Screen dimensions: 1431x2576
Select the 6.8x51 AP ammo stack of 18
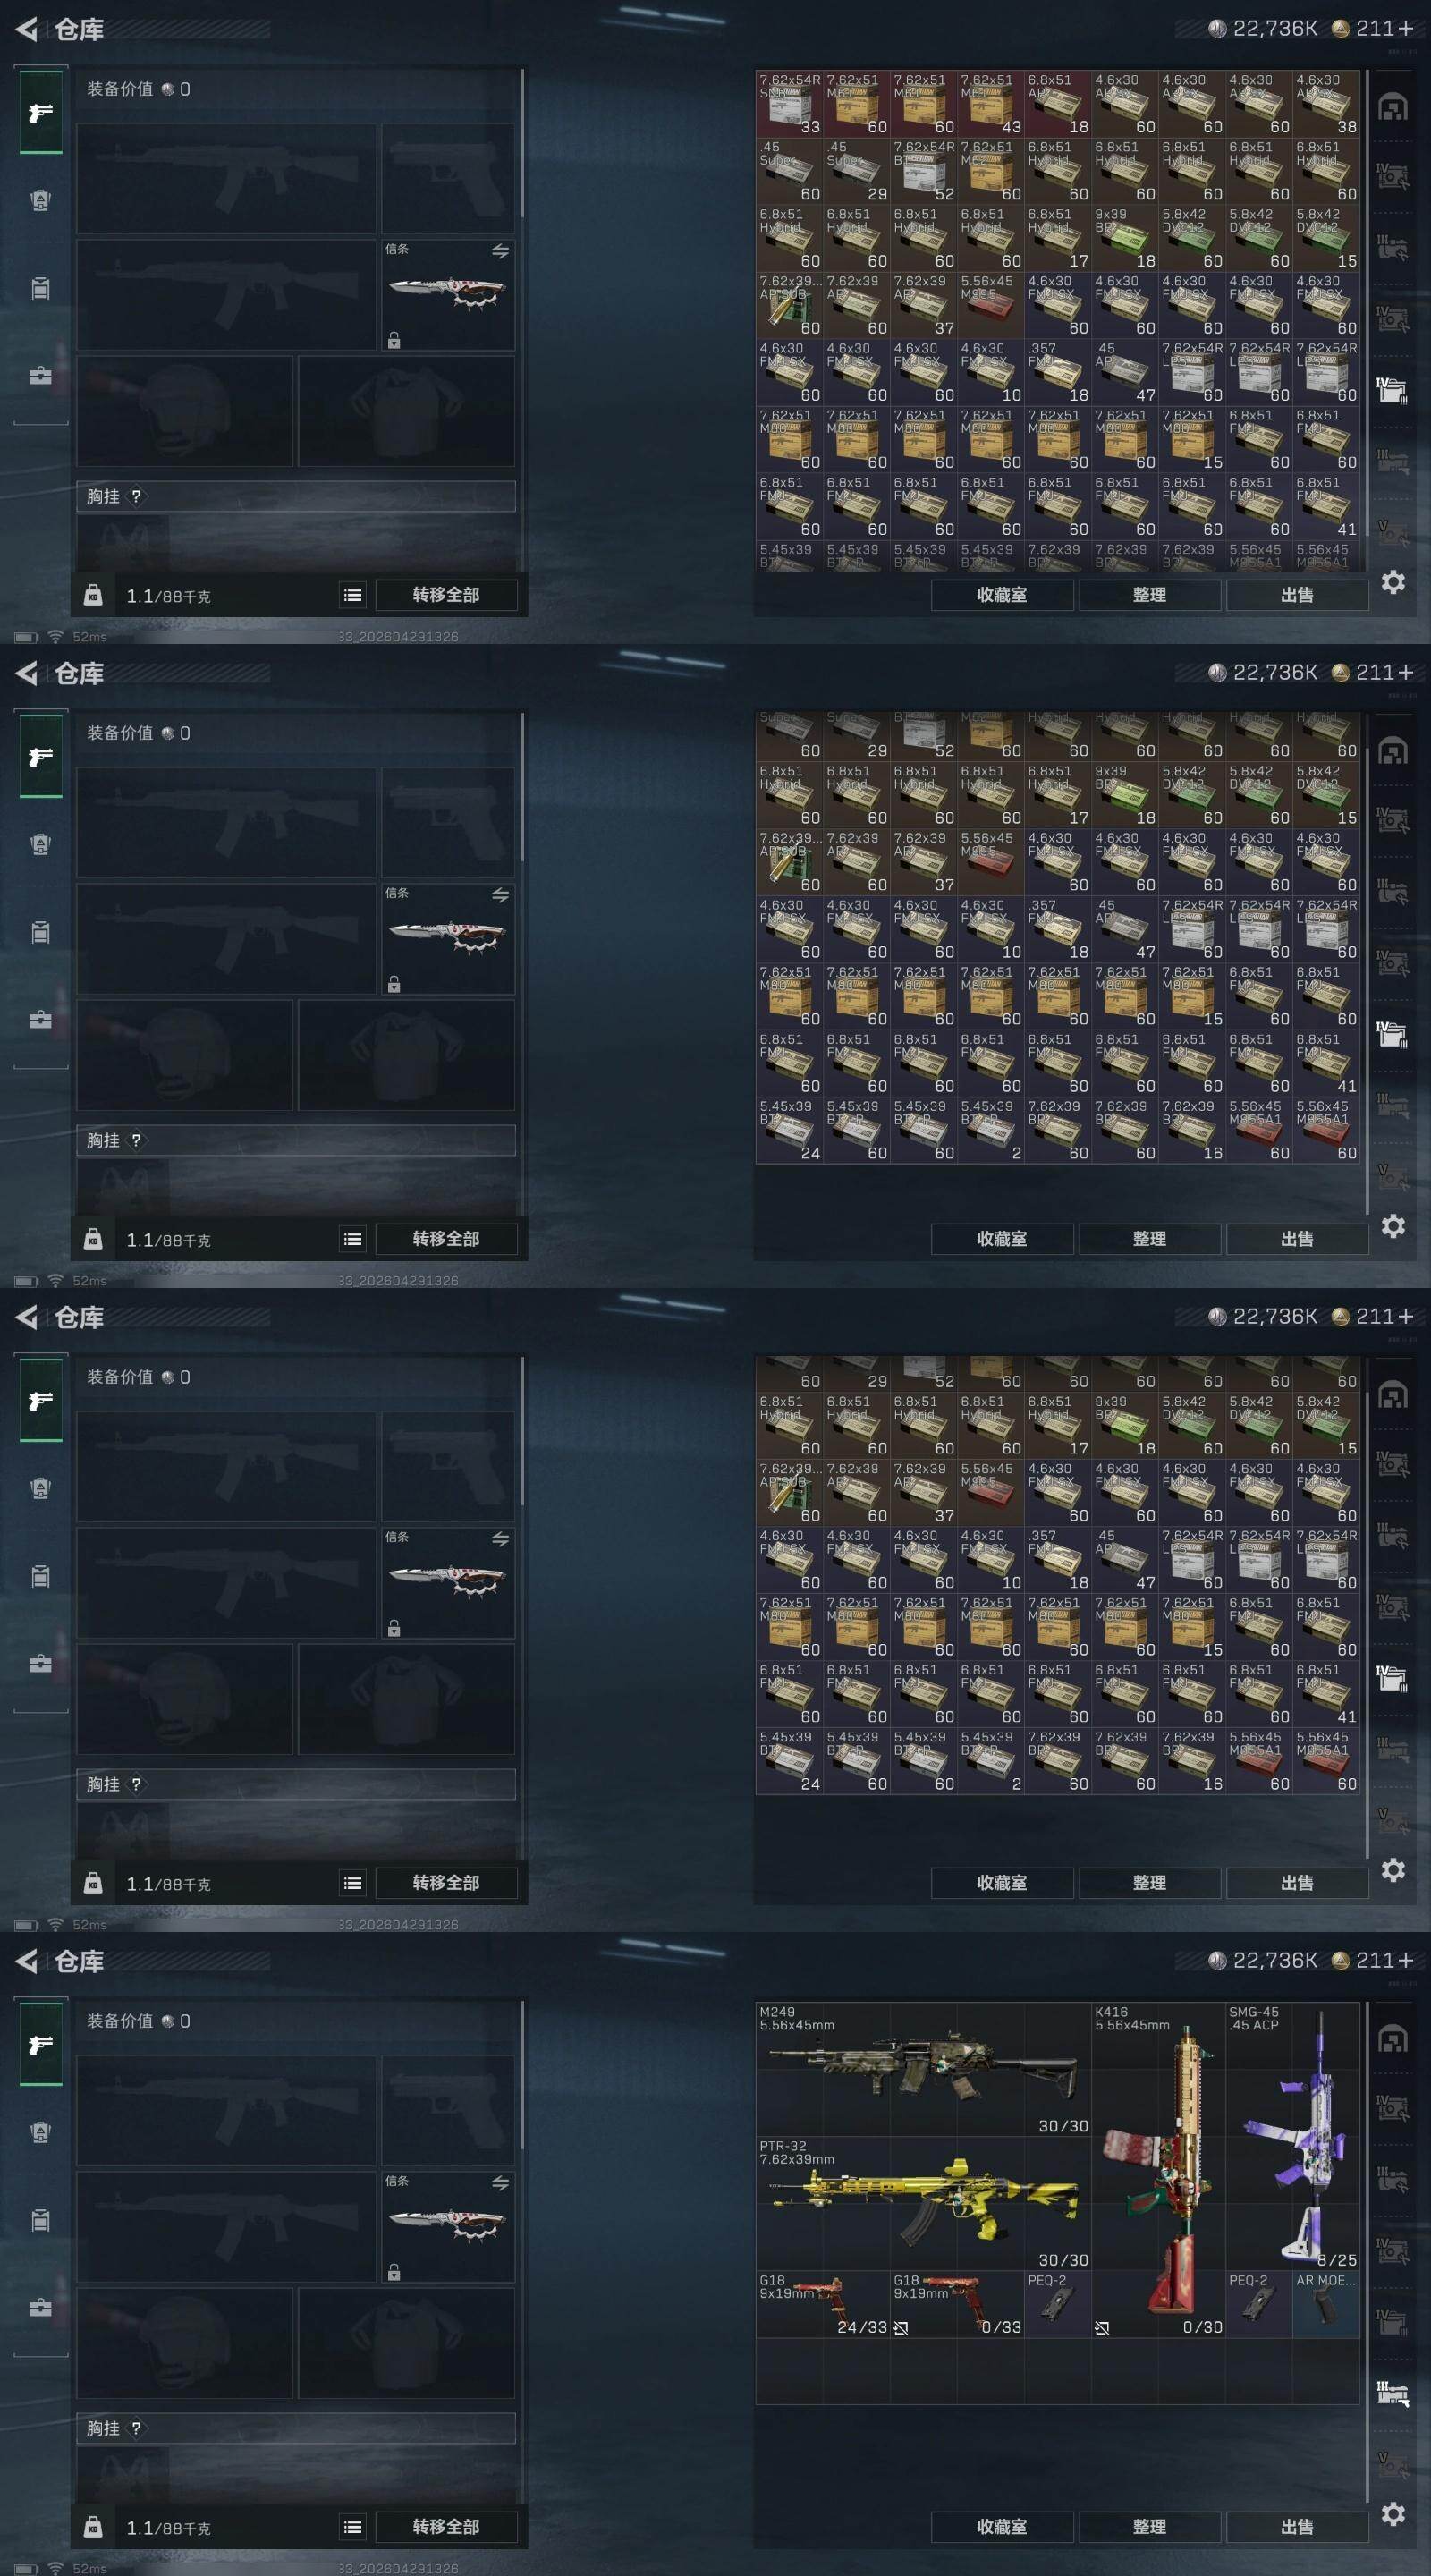(x=1058, y=103)
